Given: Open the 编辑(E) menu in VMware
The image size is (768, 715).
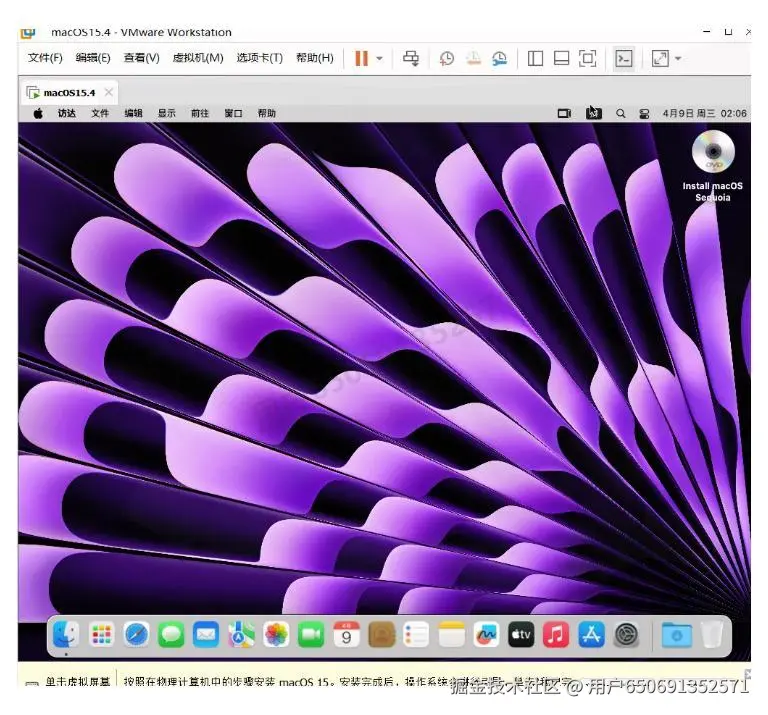Looking at the screenshot, I should coord(93,58).
